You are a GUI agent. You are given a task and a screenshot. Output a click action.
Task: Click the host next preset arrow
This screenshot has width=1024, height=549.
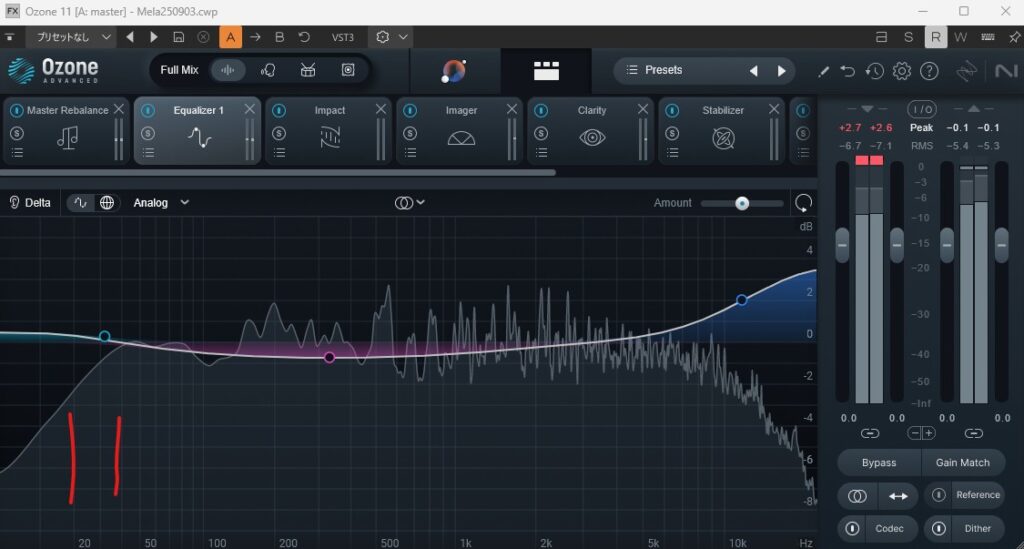point(153,37)
